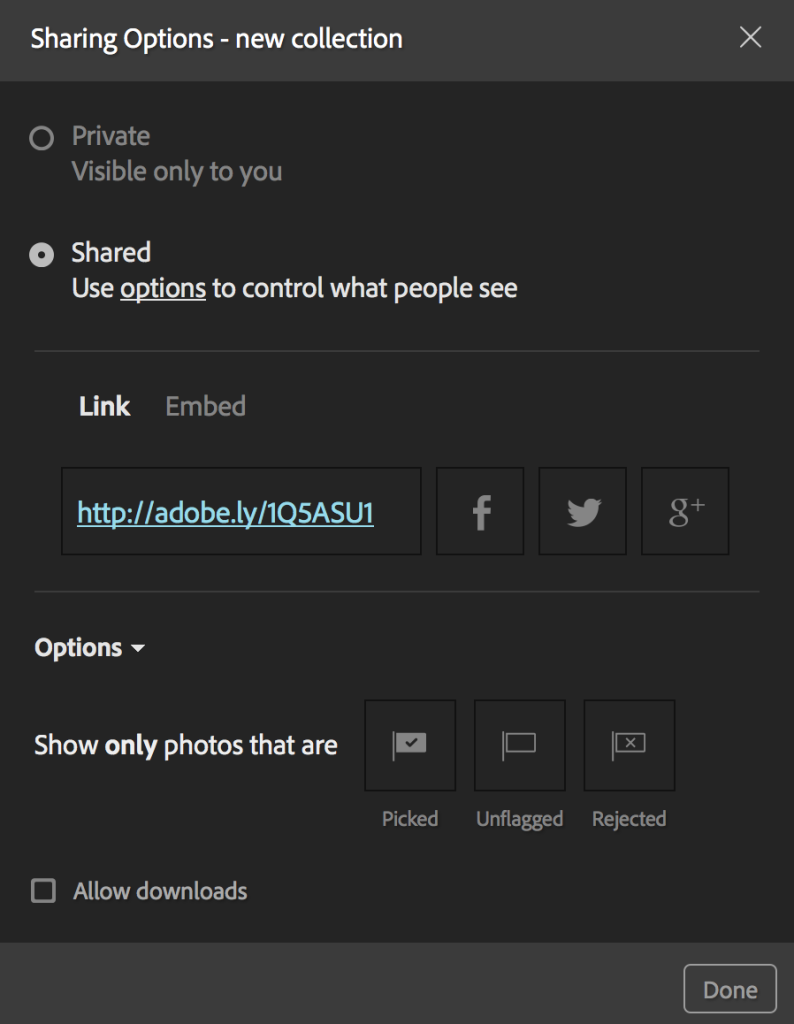
Task: Click the Rejected text label
Action: 629,819
